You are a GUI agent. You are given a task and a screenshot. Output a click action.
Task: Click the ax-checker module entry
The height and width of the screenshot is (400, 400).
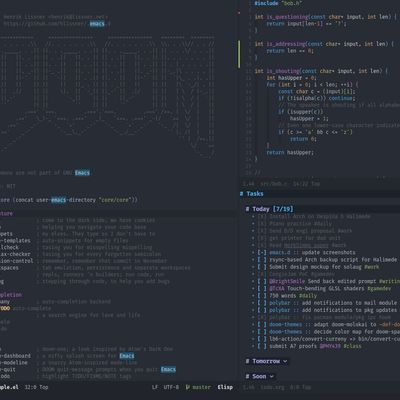click(x=15, y=254)
